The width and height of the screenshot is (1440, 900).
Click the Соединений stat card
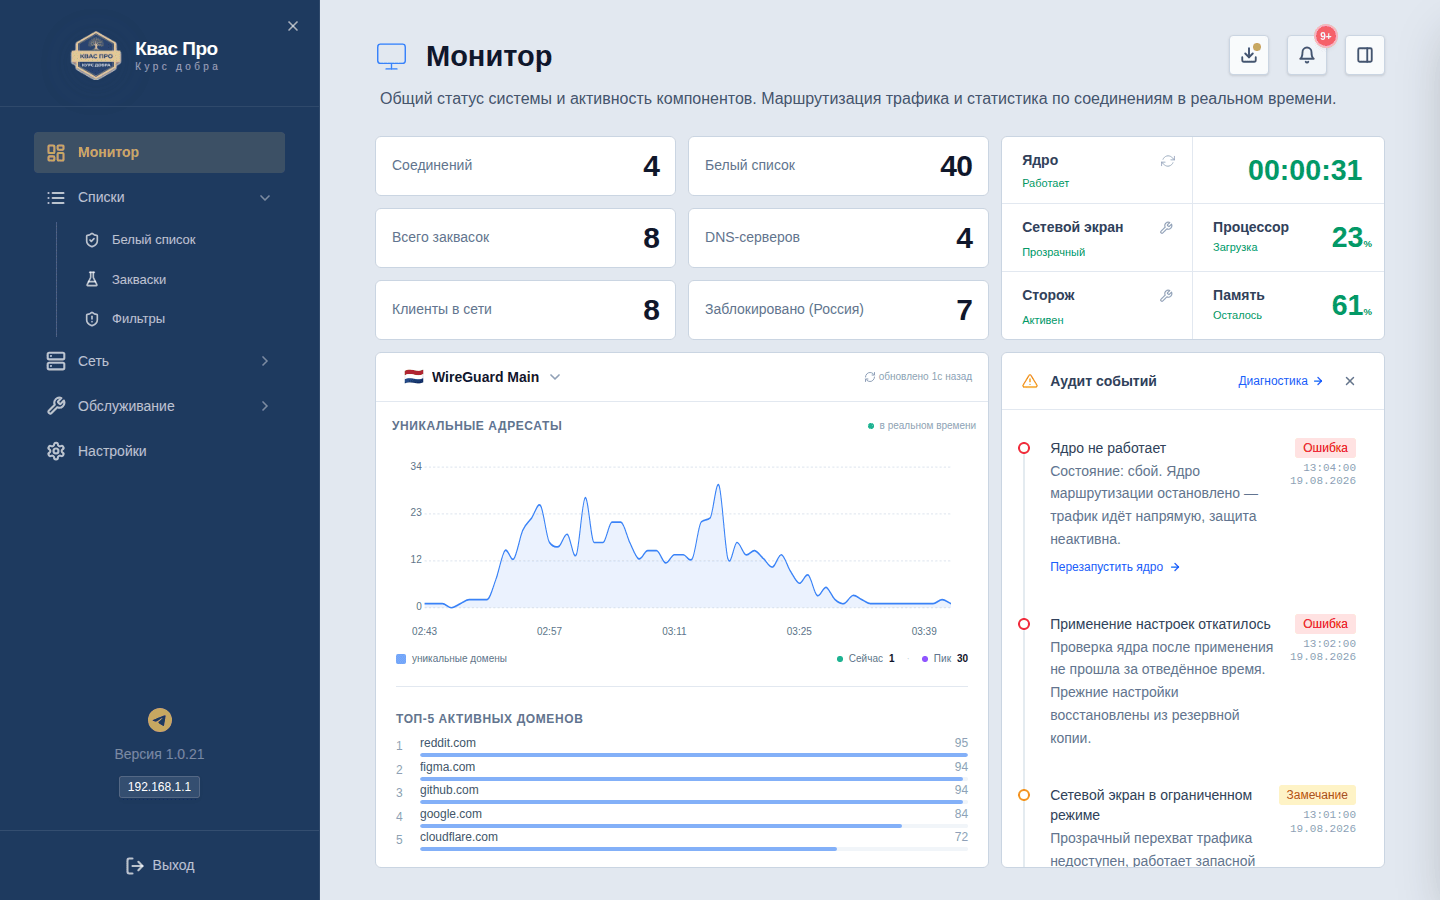[525, 166]
